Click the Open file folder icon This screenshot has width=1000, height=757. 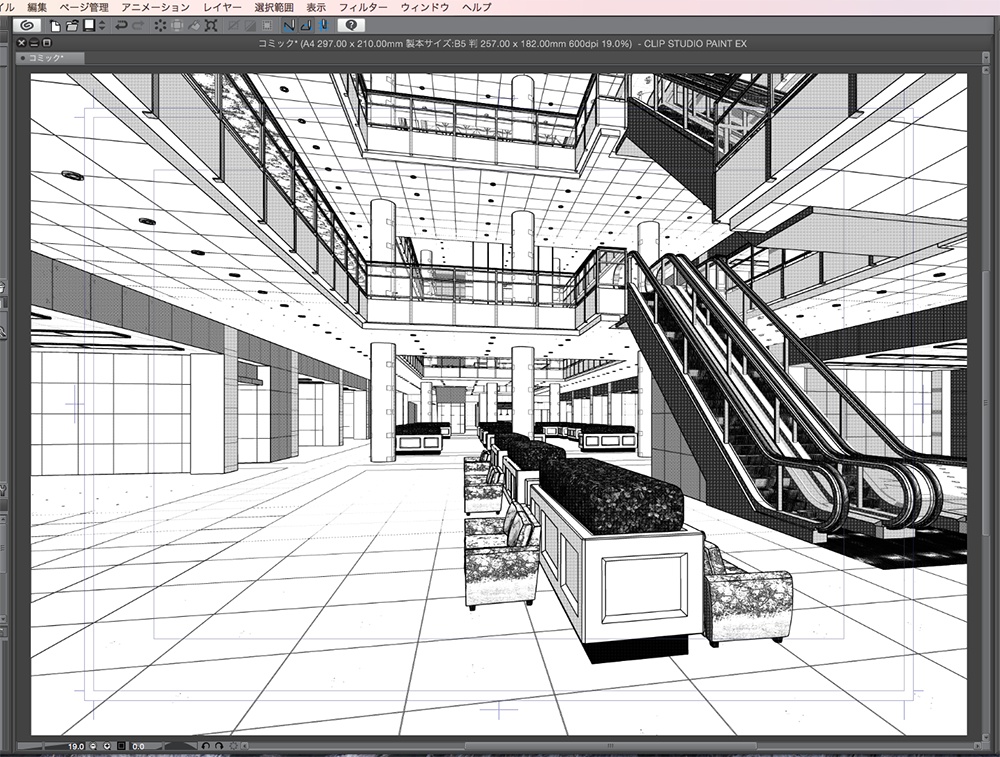pyautogui.click(x=72, y=26)
